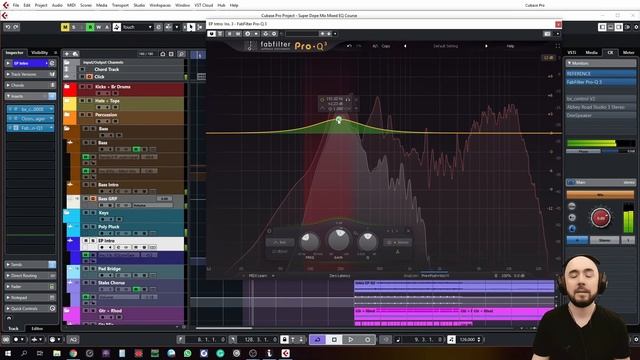Turn the large Pro-Q3 Gain knob
The height and width of the screenshot is (360, 640).
339,240
